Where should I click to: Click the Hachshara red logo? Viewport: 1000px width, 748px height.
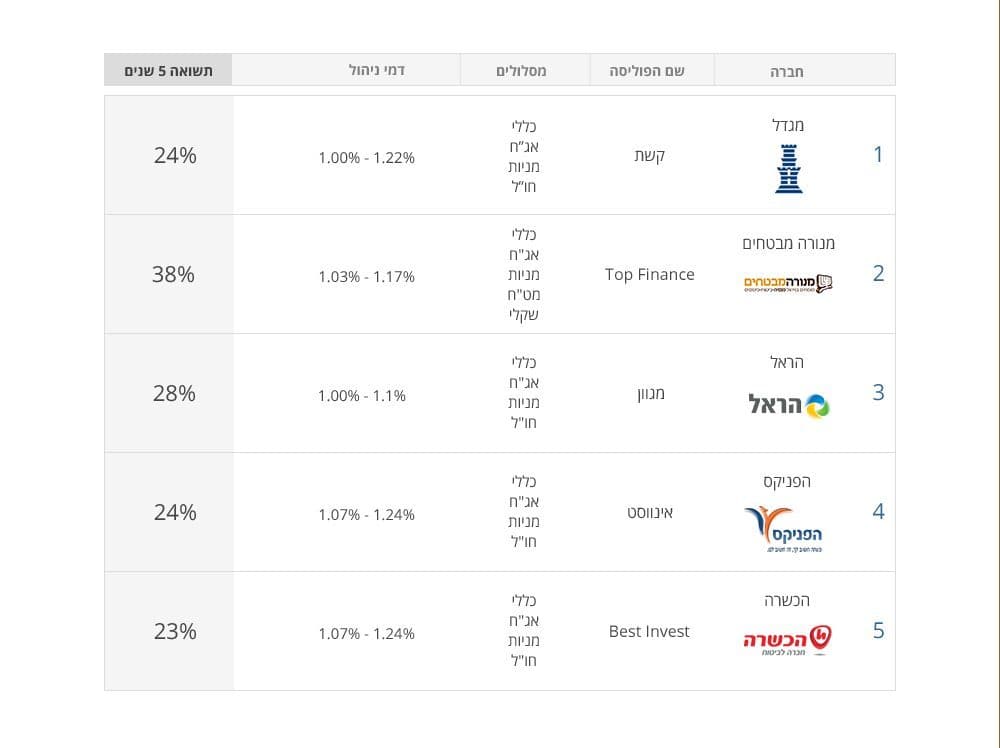788,640
